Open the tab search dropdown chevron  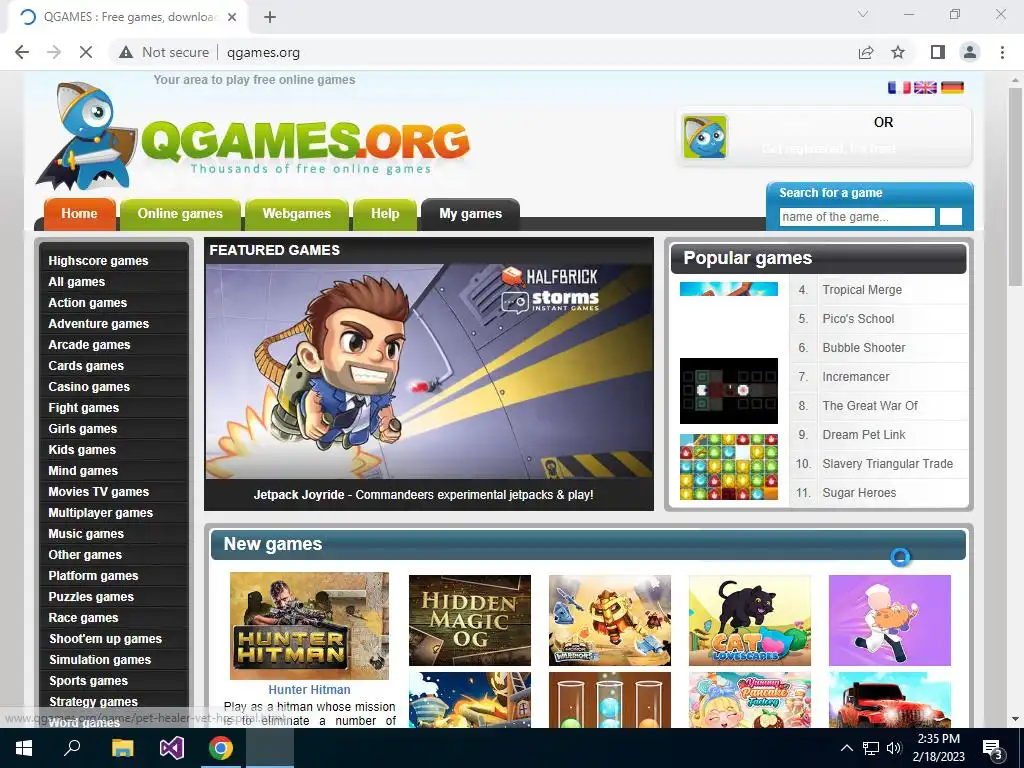pyautogui.click(x=863, y=14)
